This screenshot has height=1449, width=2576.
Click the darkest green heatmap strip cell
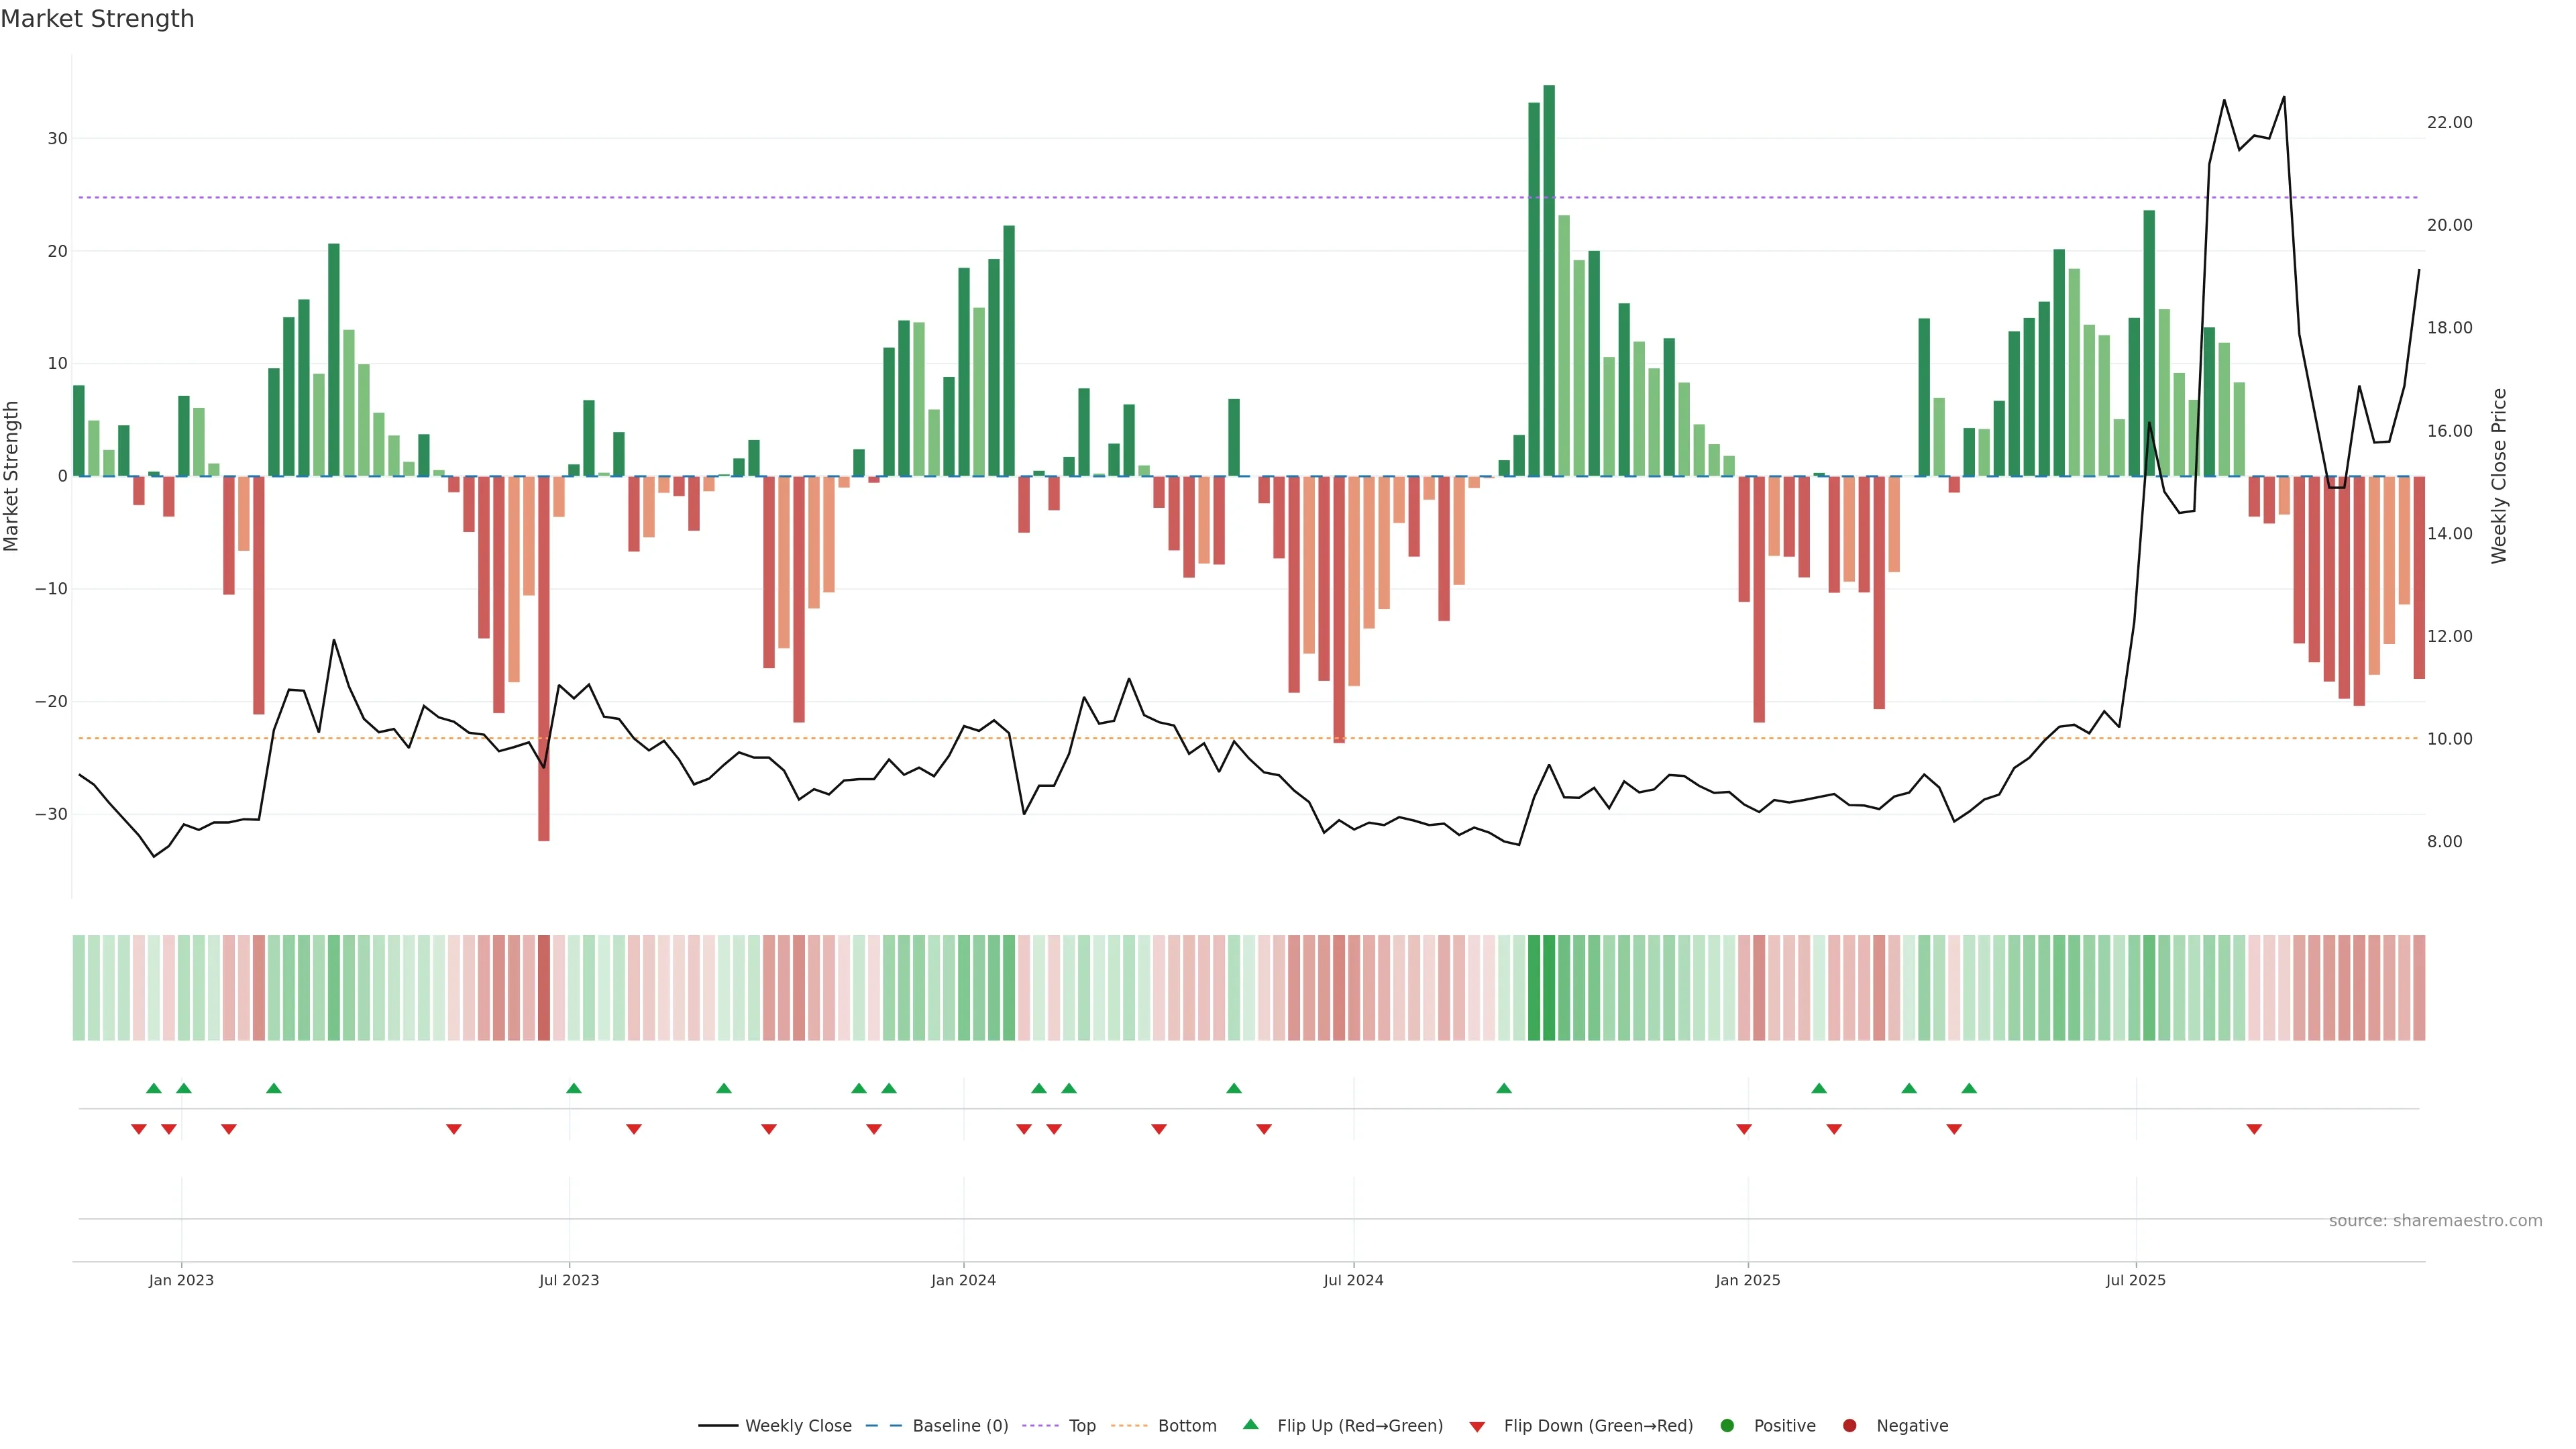coord(1549,988)
